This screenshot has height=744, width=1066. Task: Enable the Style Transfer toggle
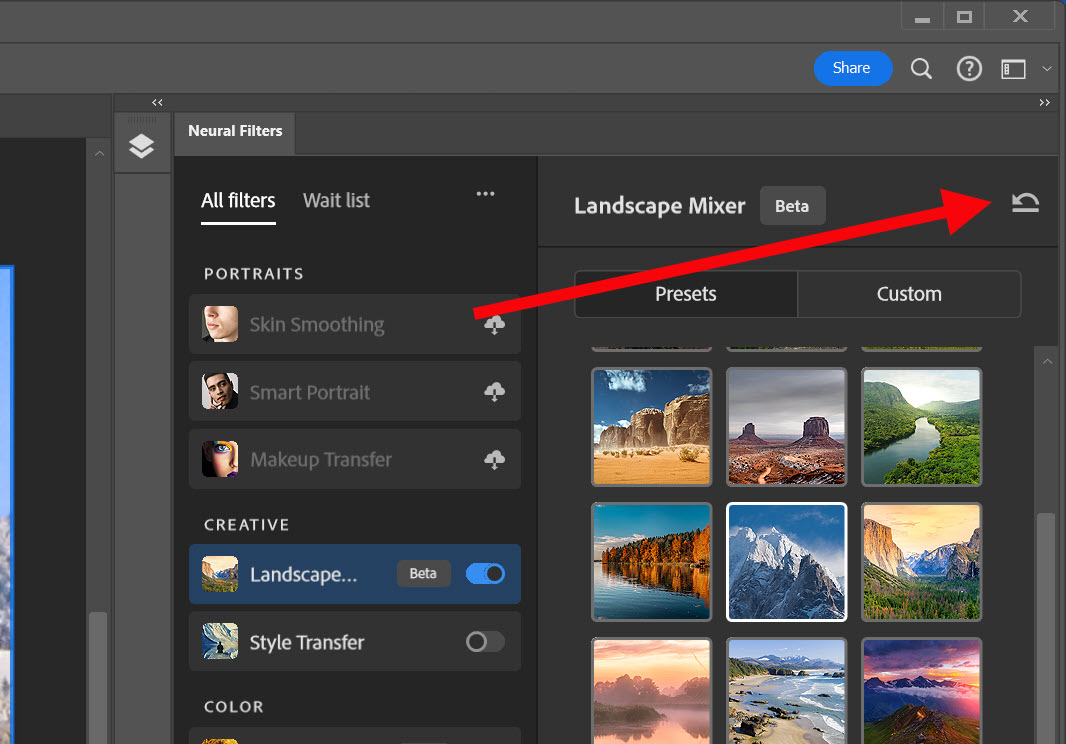485,641
